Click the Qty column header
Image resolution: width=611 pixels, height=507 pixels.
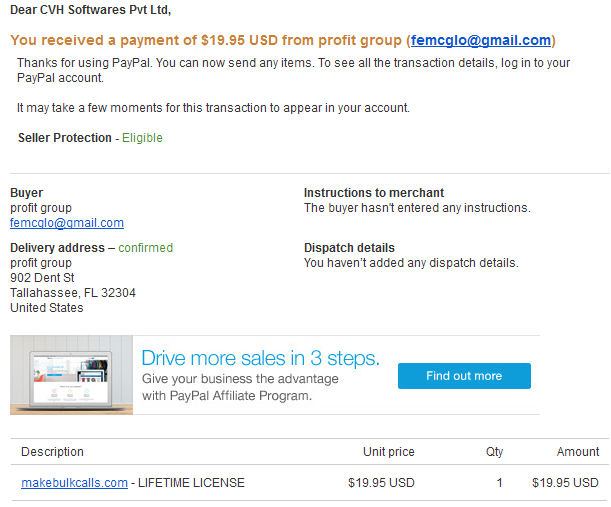(494, 452)
